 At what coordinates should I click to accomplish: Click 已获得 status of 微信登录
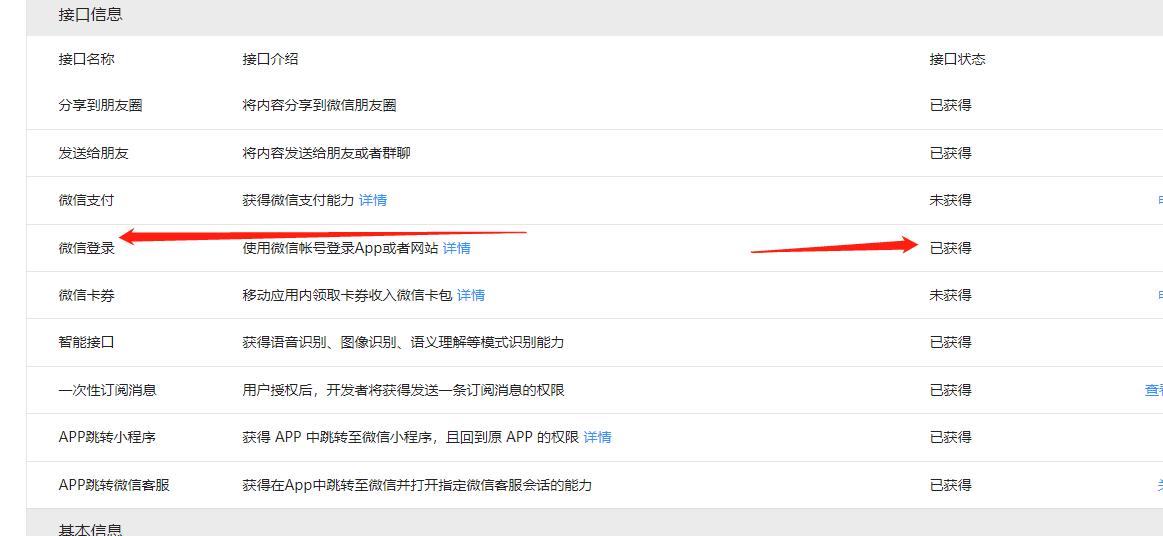pos(950,248)
